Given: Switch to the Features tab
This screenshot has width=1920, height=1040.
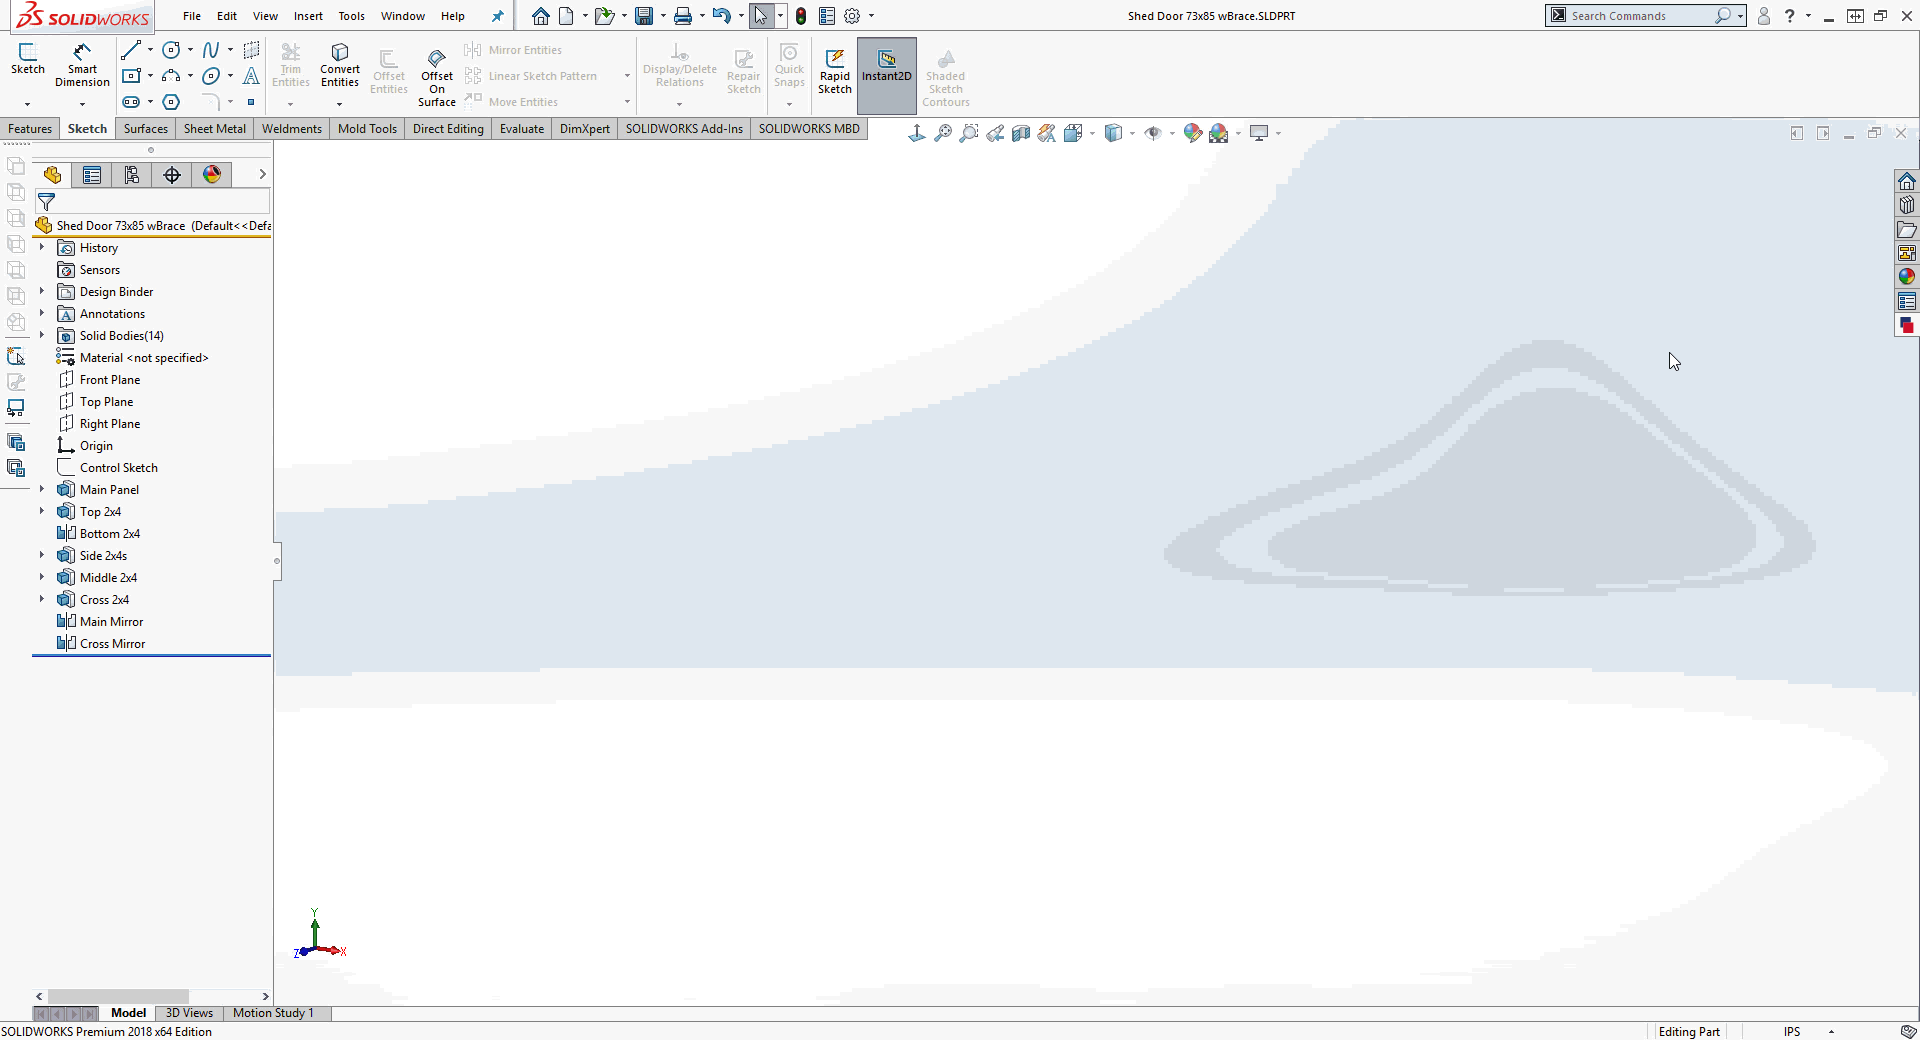Looking at the screenshot, I should pyautogui.click(x=30, y=129).
